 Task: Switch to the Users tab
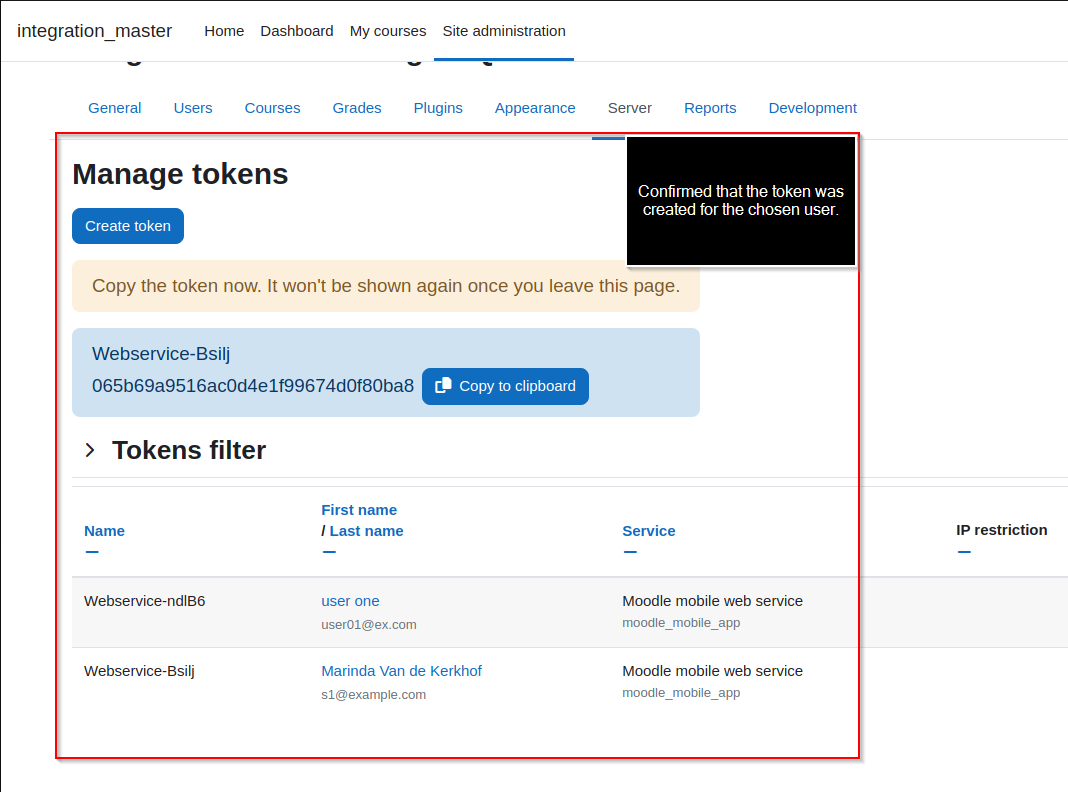(193, 108)
